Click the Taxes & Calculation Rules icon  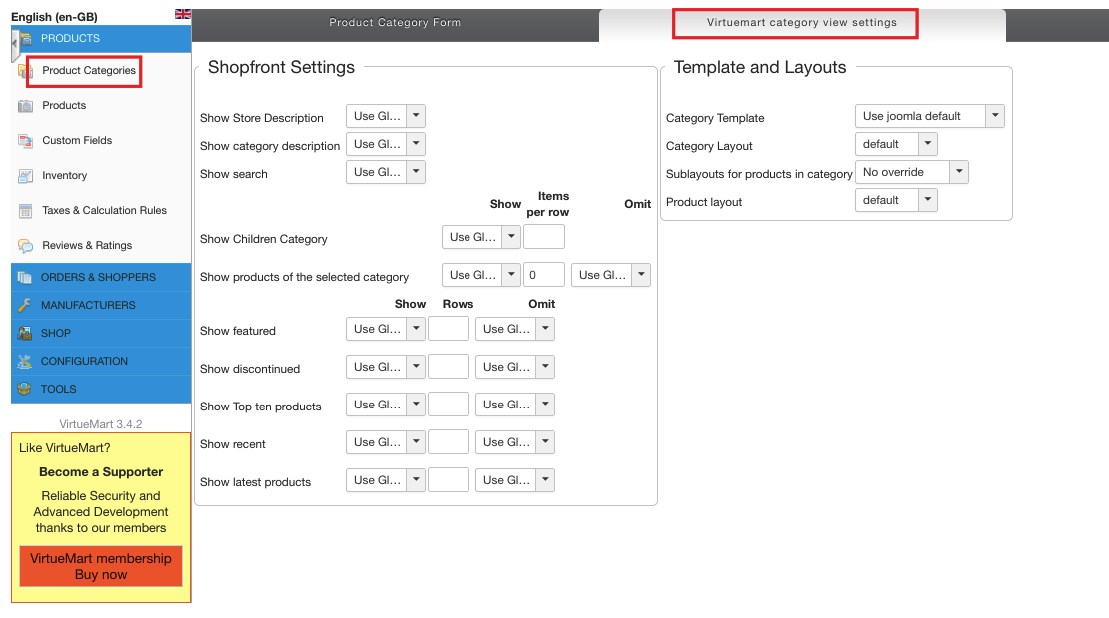pyautogui.click(x=25, y=211)
